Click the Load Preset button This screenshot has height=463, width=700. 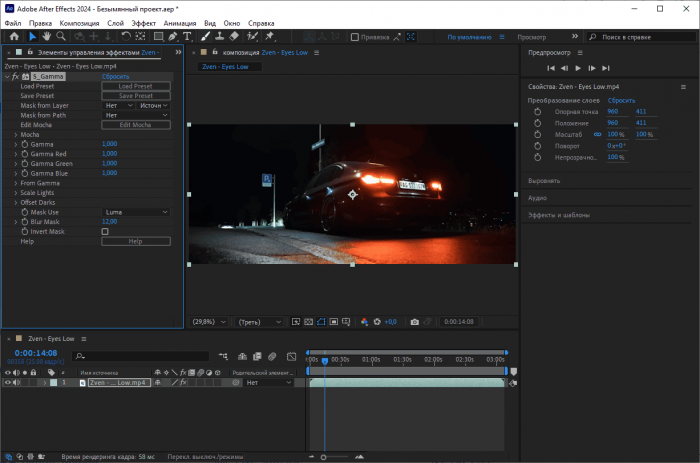136,86
